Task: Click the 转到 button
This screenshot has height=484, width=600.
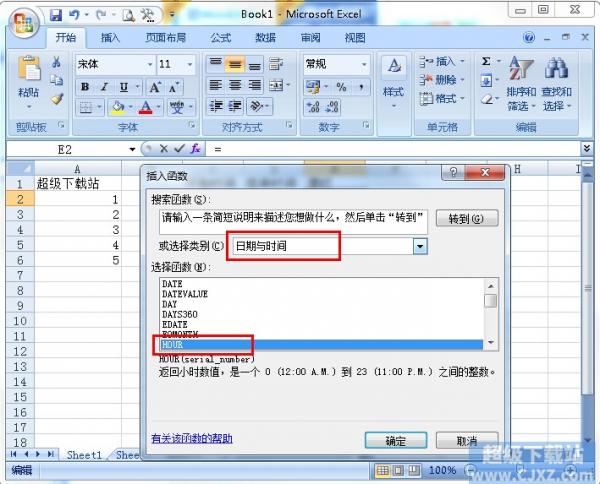Action: point(467,218)
